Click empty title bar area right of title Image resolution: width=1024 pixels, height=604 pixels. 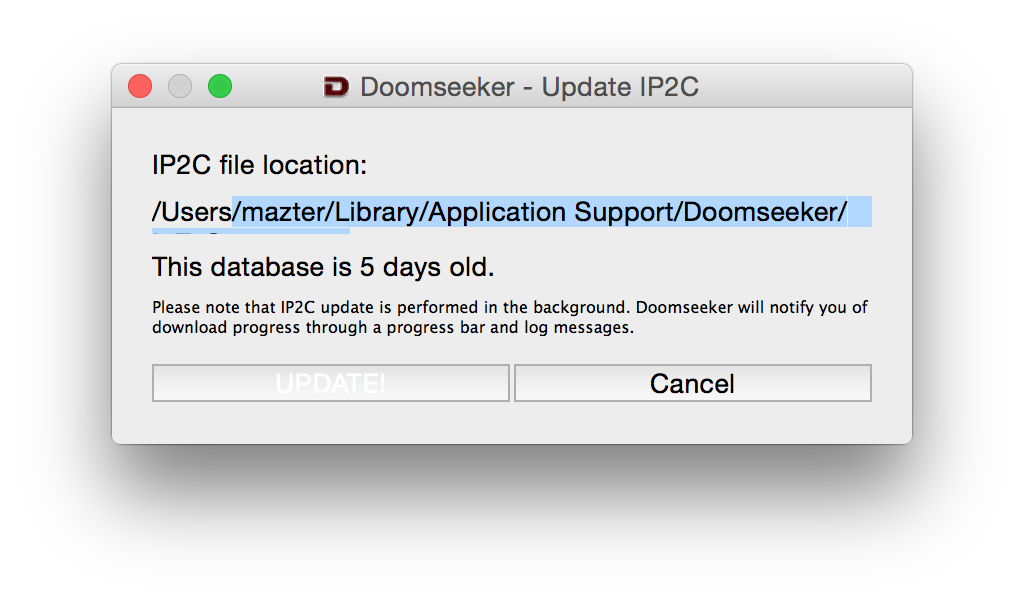[x=800, y=87]
